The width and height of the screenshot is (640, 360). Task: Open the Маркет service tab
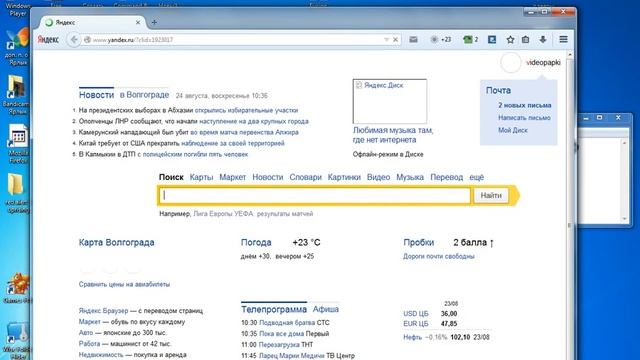pos(233,177)
